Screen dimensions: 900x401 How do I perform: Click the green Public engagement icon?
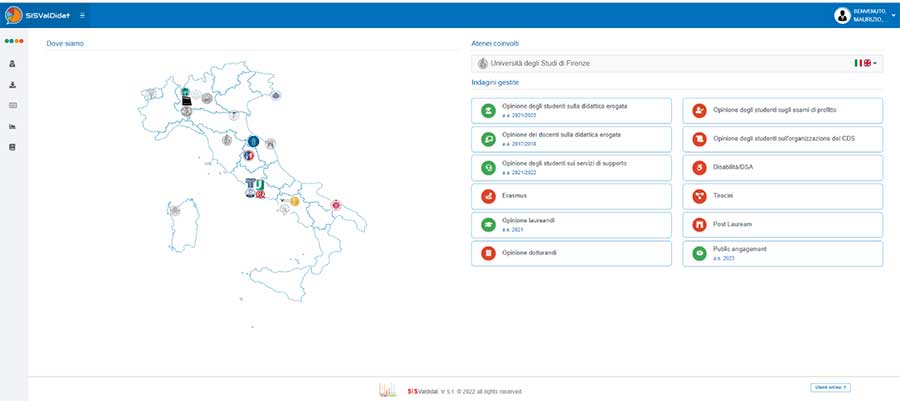[700, 254]
